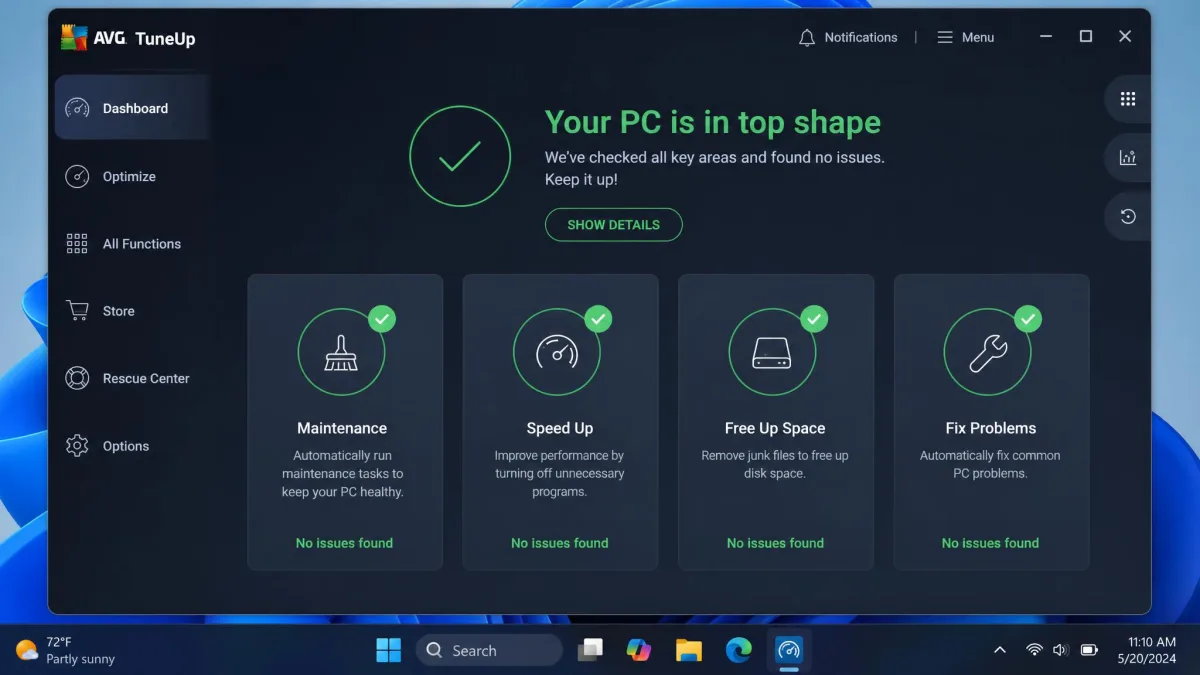Open the Rescue Center label
This screenshot has width=1200, height=675.
tap(146, 378)
